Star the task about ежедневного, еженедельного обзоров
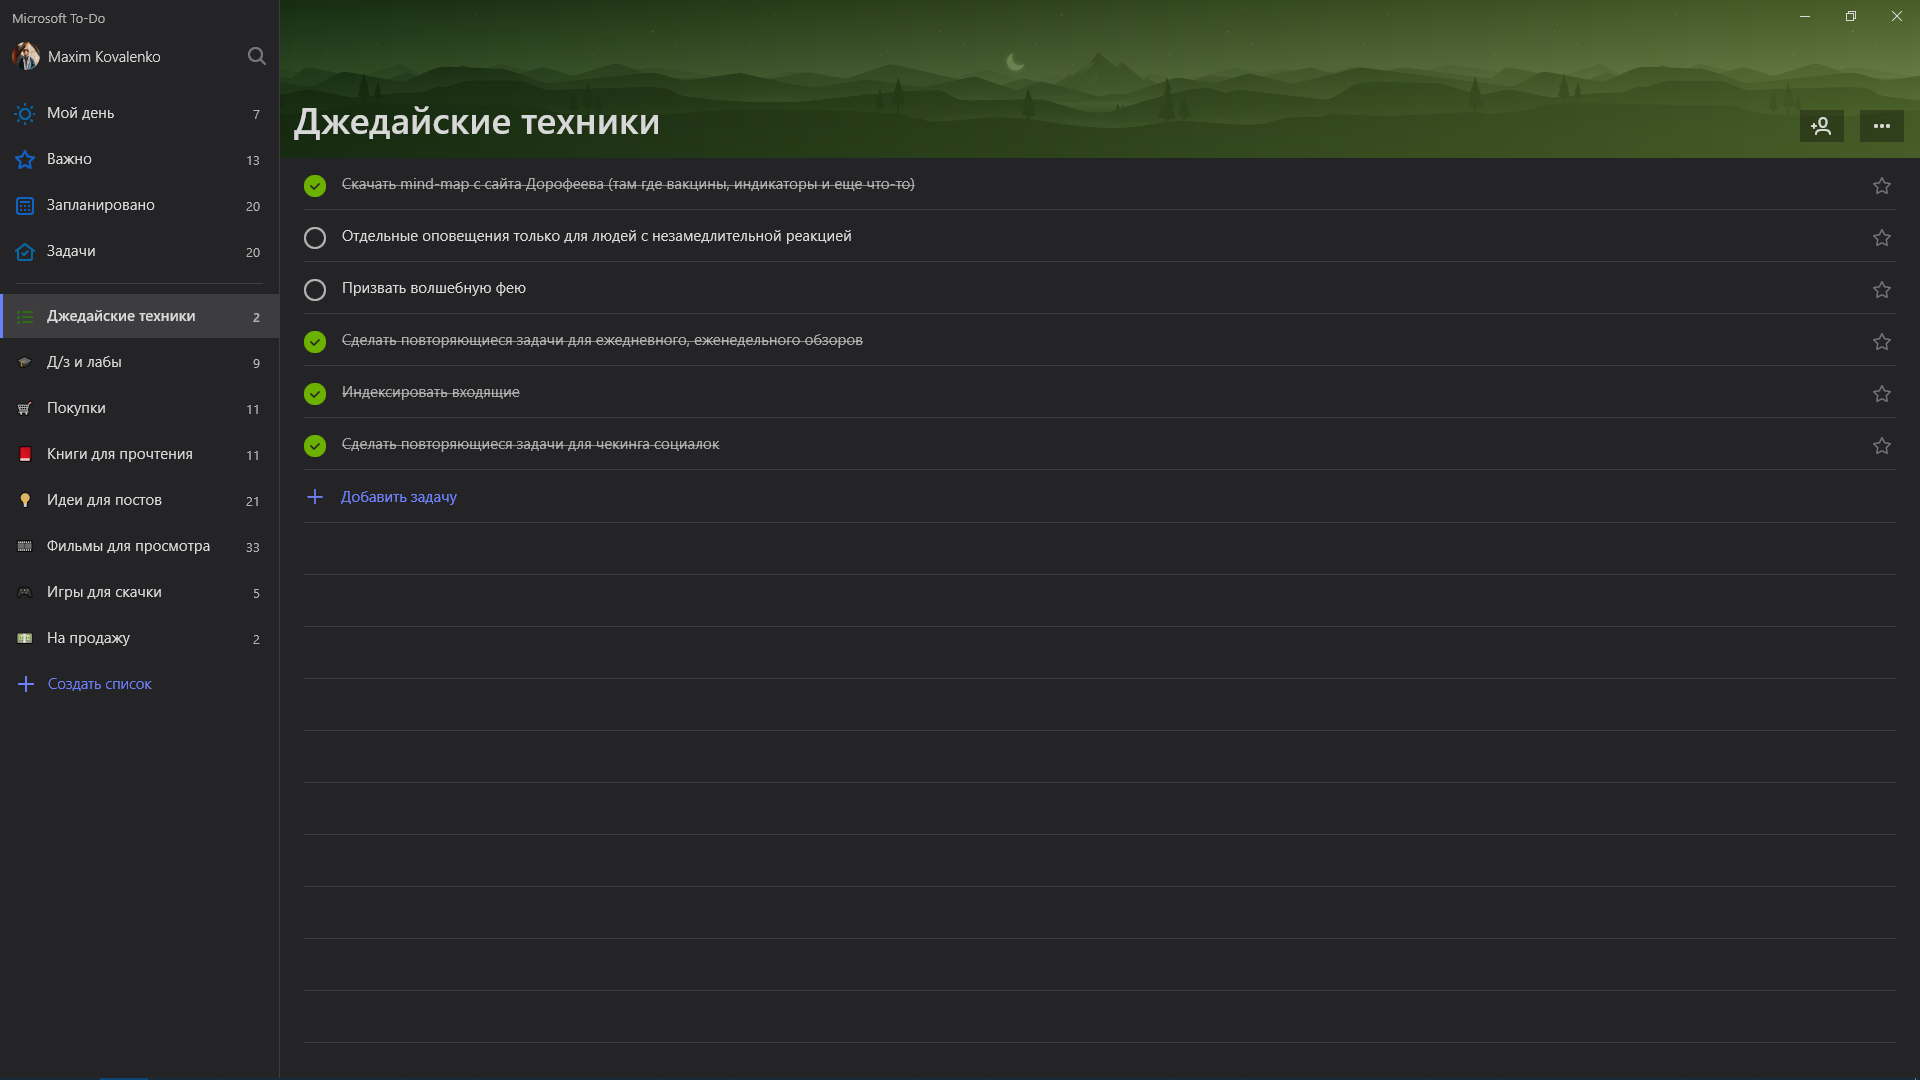1920x1080 pixels. (1881, 342)
